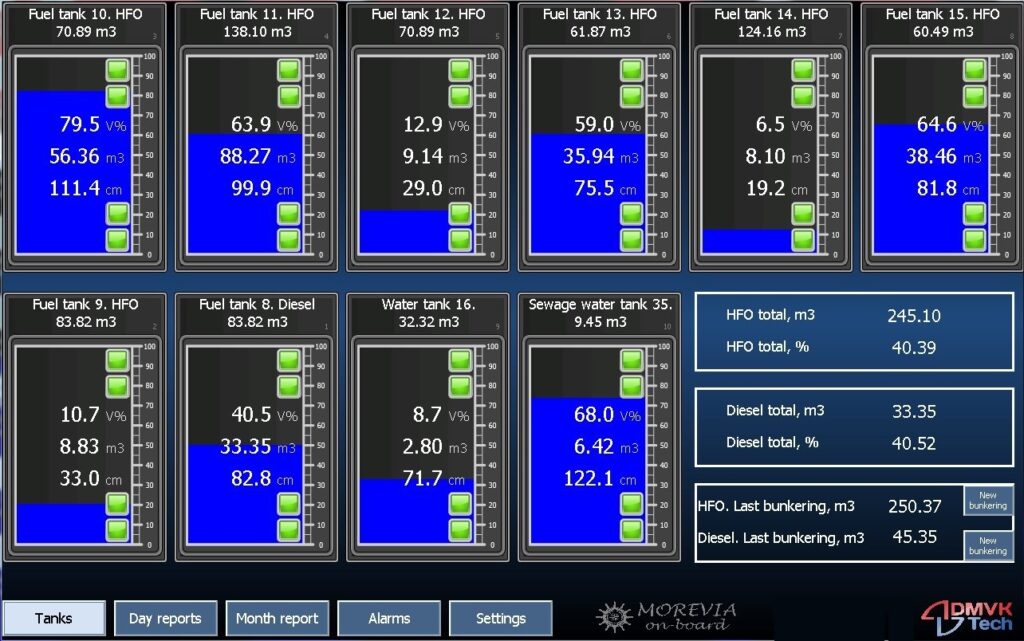Switch to the Day reports tab
This screenshot has height=641, width=1024.
(165, 618)
